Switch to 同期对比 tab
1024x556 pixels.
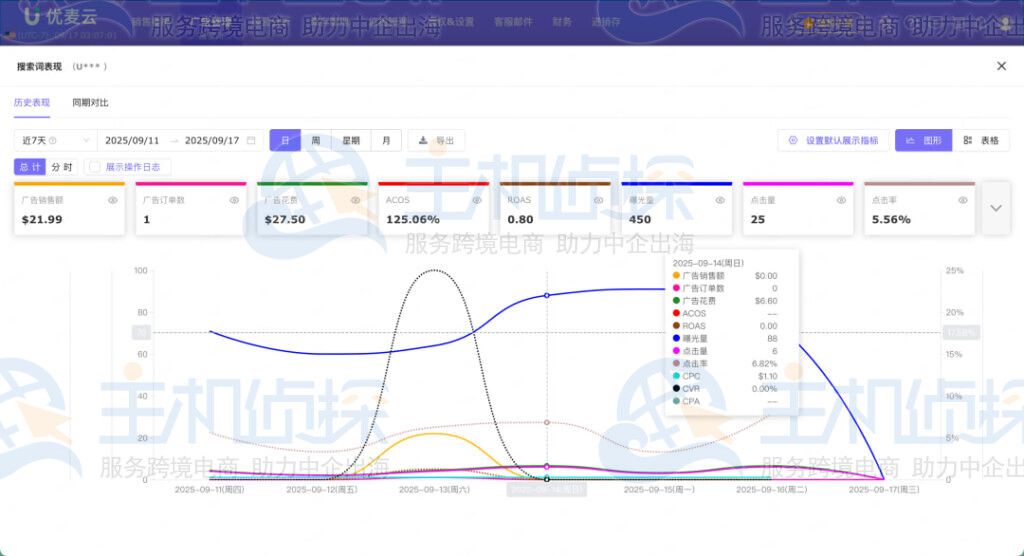(x=90, y=103)
